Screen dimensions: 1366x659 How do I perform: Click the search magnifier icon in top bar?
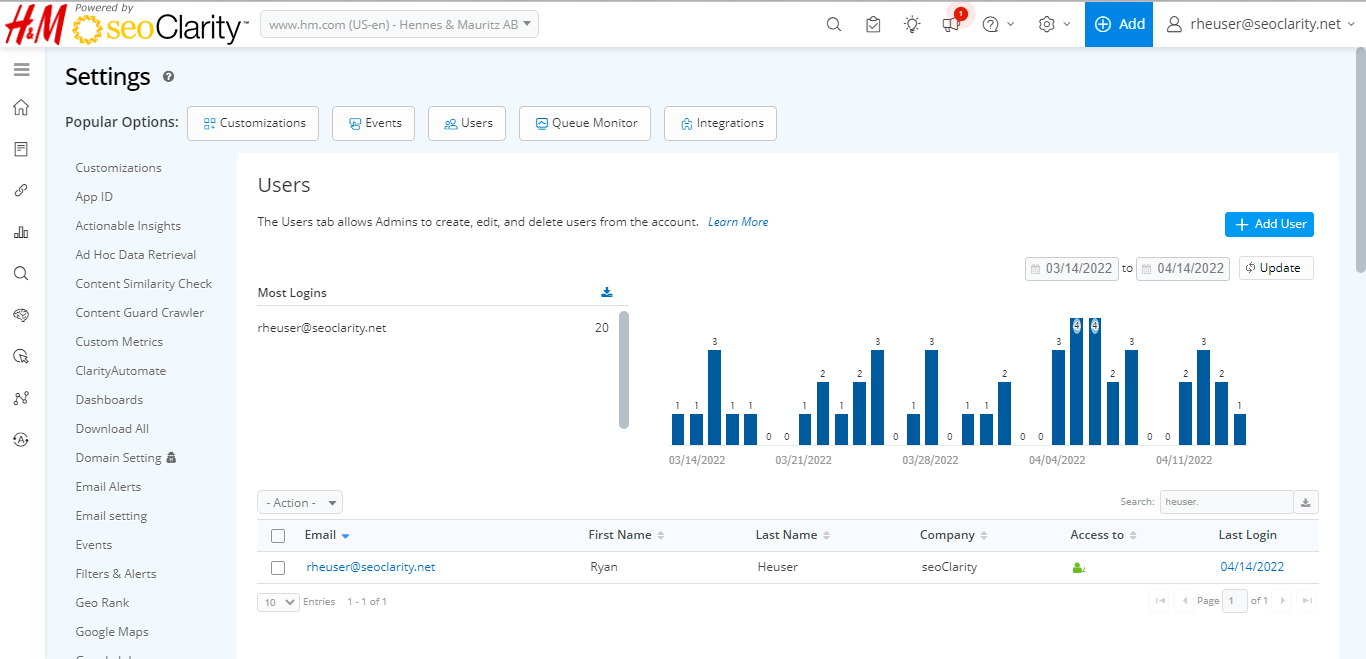pos(833,24)
